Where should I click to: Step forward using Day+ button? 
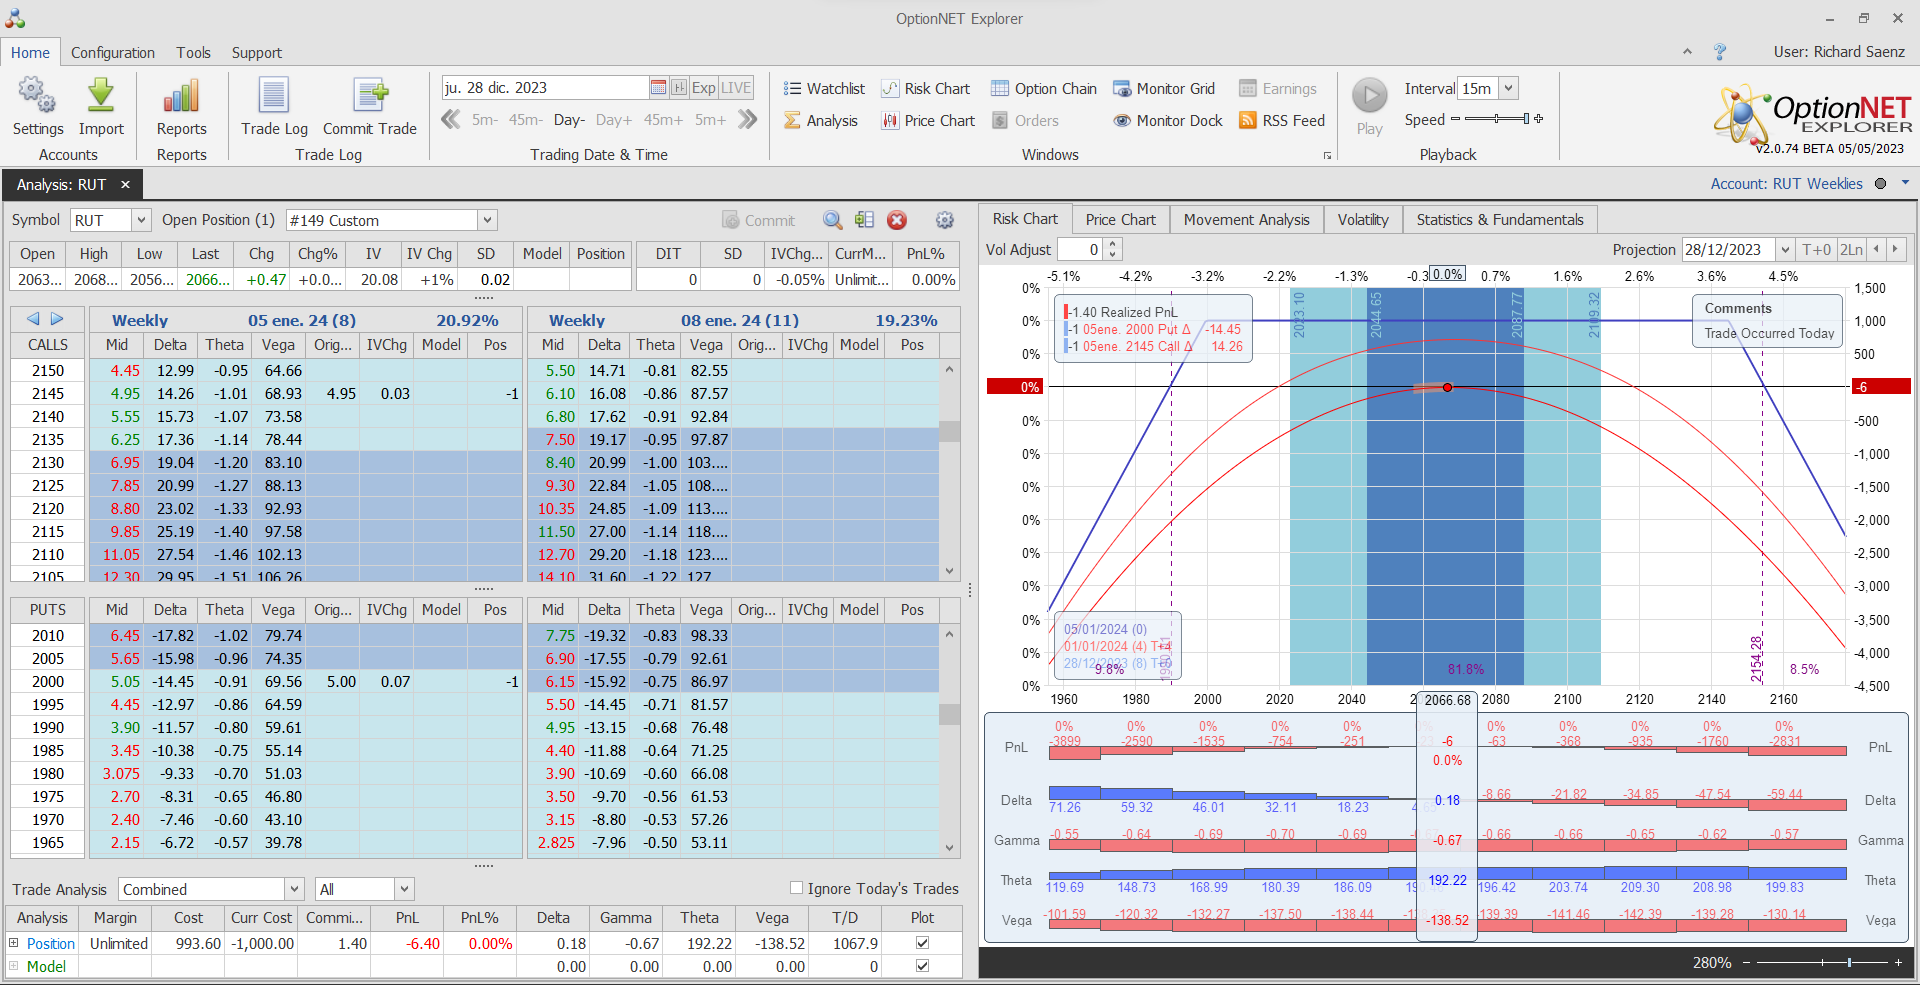613,120
